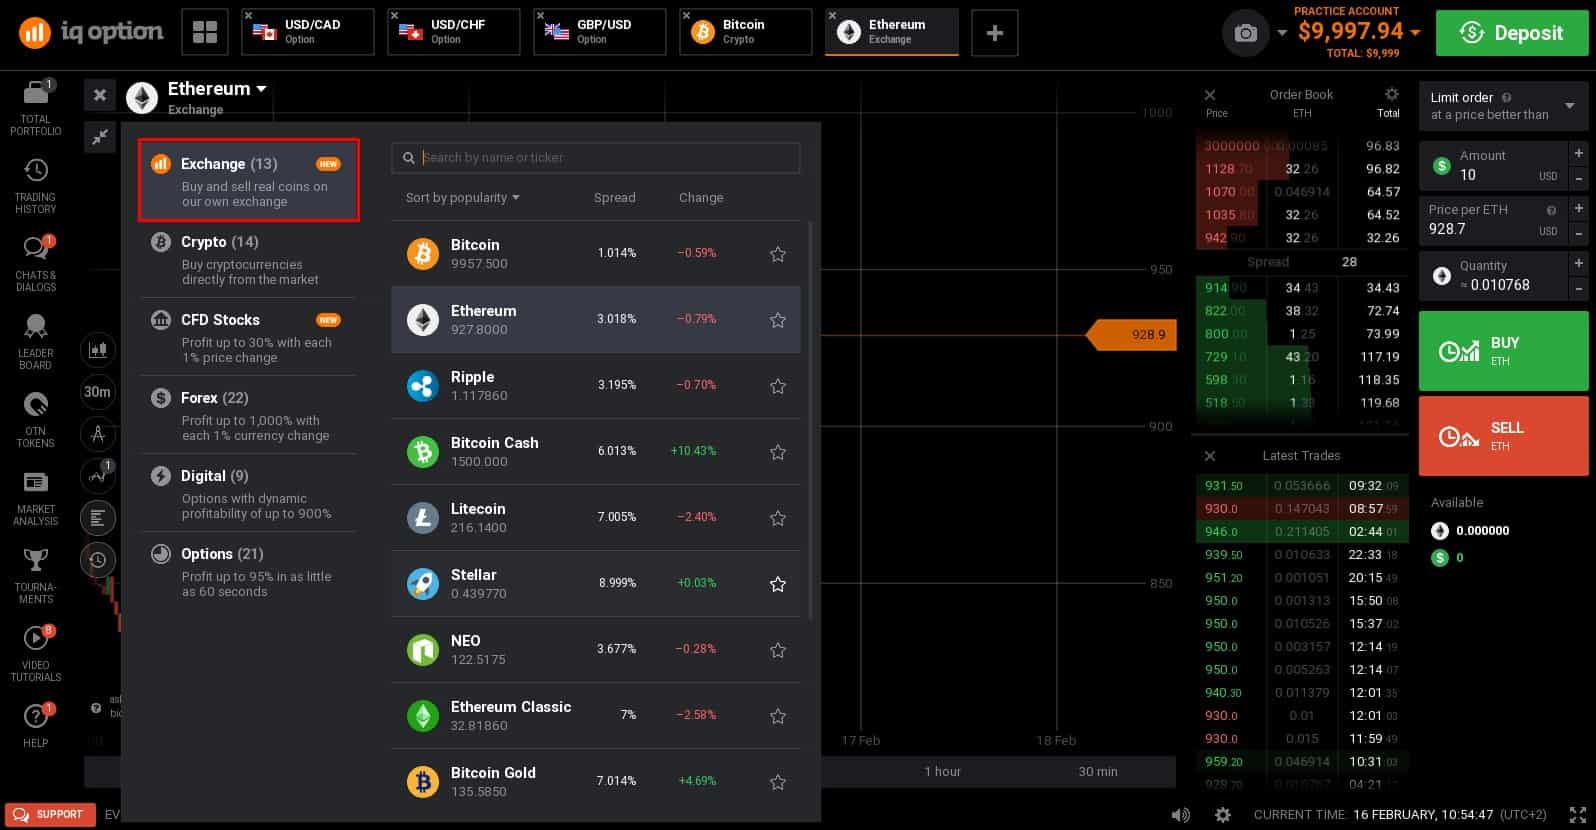Viewport: 1596px width, 830px height.
Task: Favorite Bitcoin Cash with its star
Action: [x=778, y=452]
